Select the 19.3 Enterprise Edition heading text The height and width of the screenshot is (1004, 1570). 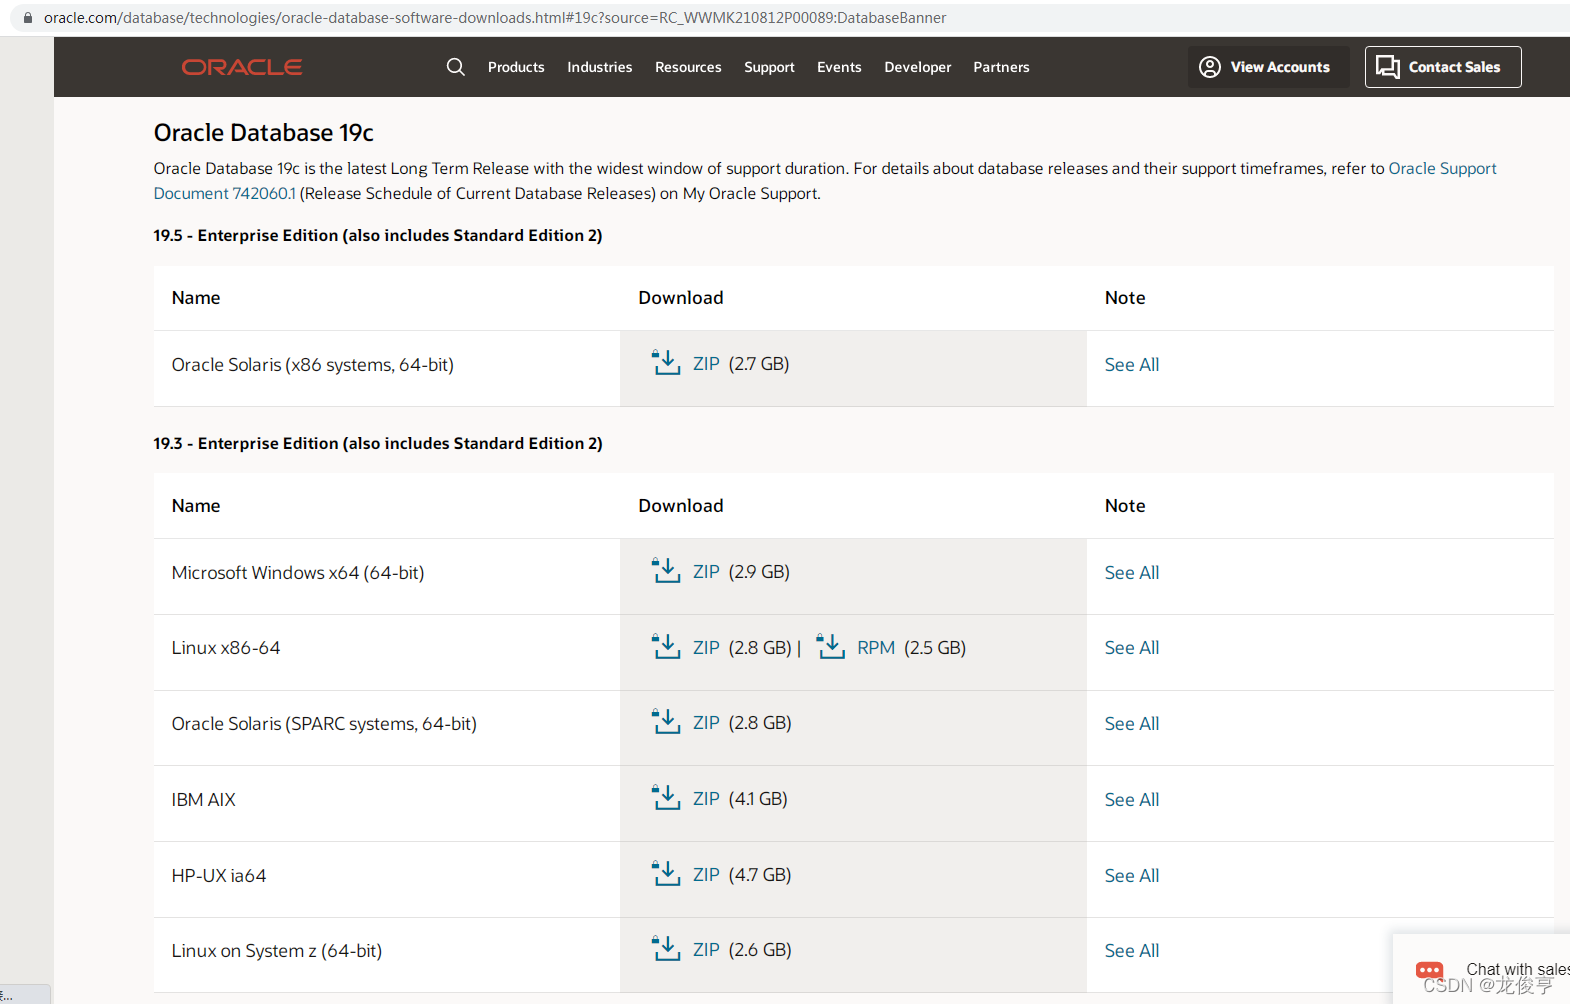coord(378,444)
